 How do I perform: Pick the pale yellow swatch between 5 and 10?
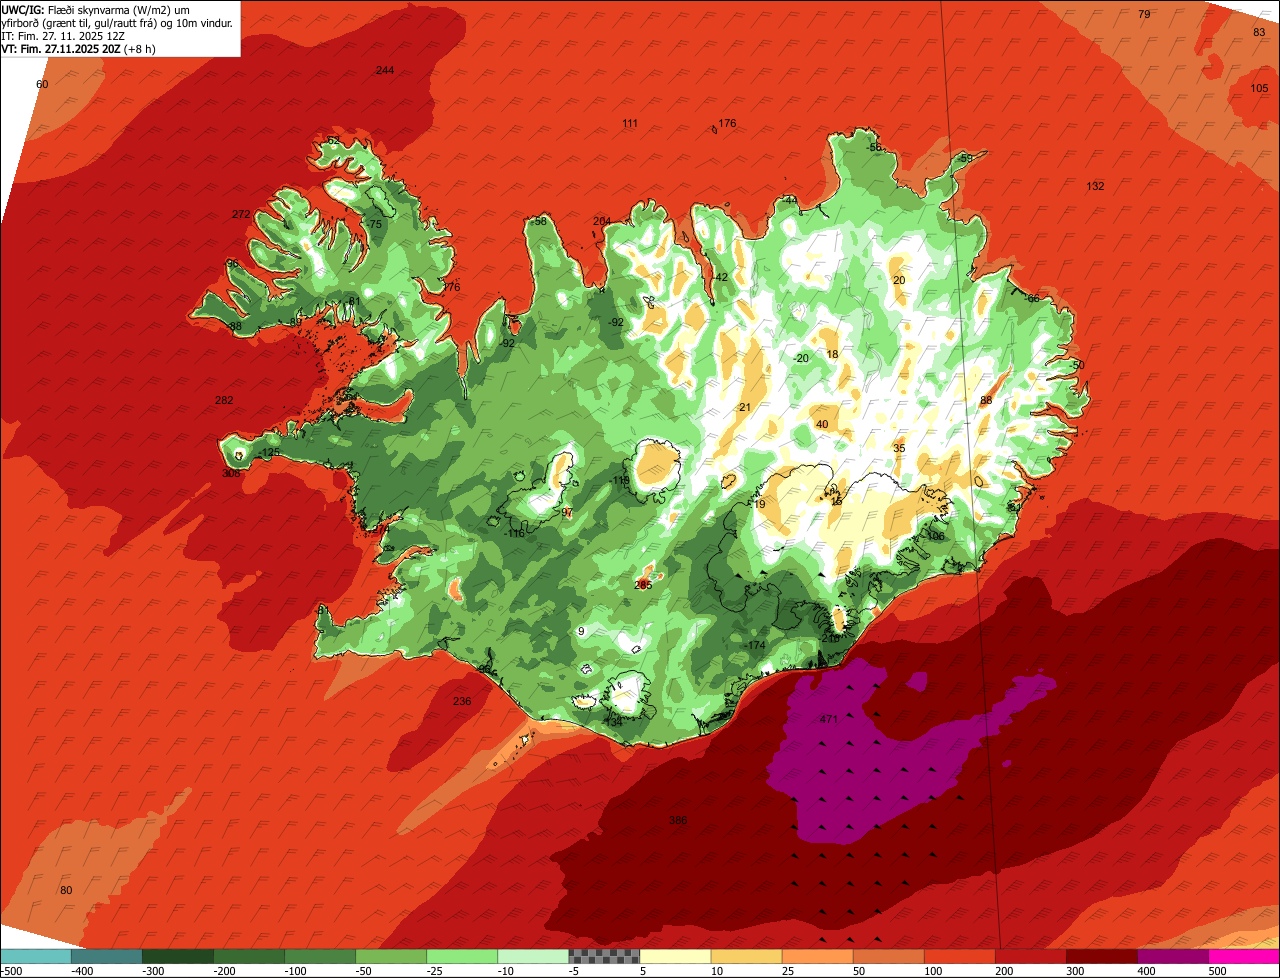675,956
